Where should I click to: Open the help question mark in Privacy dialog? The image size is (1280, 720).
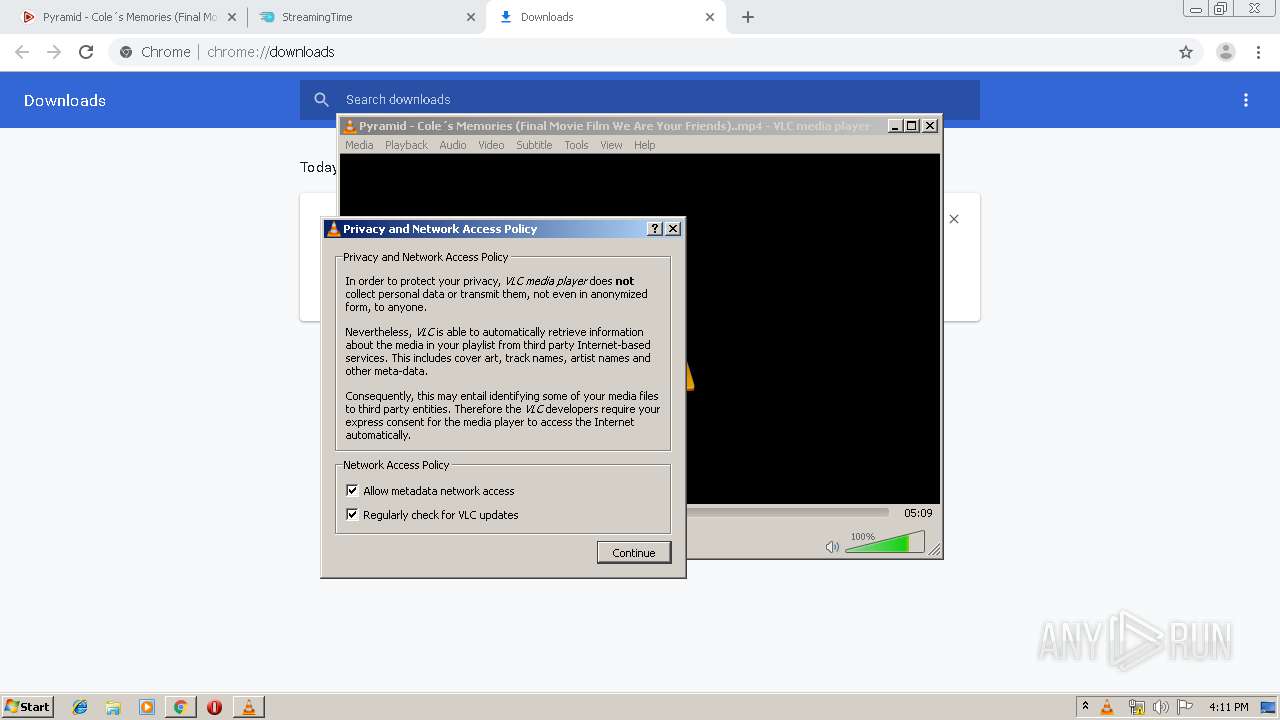(x=655, y=229)
